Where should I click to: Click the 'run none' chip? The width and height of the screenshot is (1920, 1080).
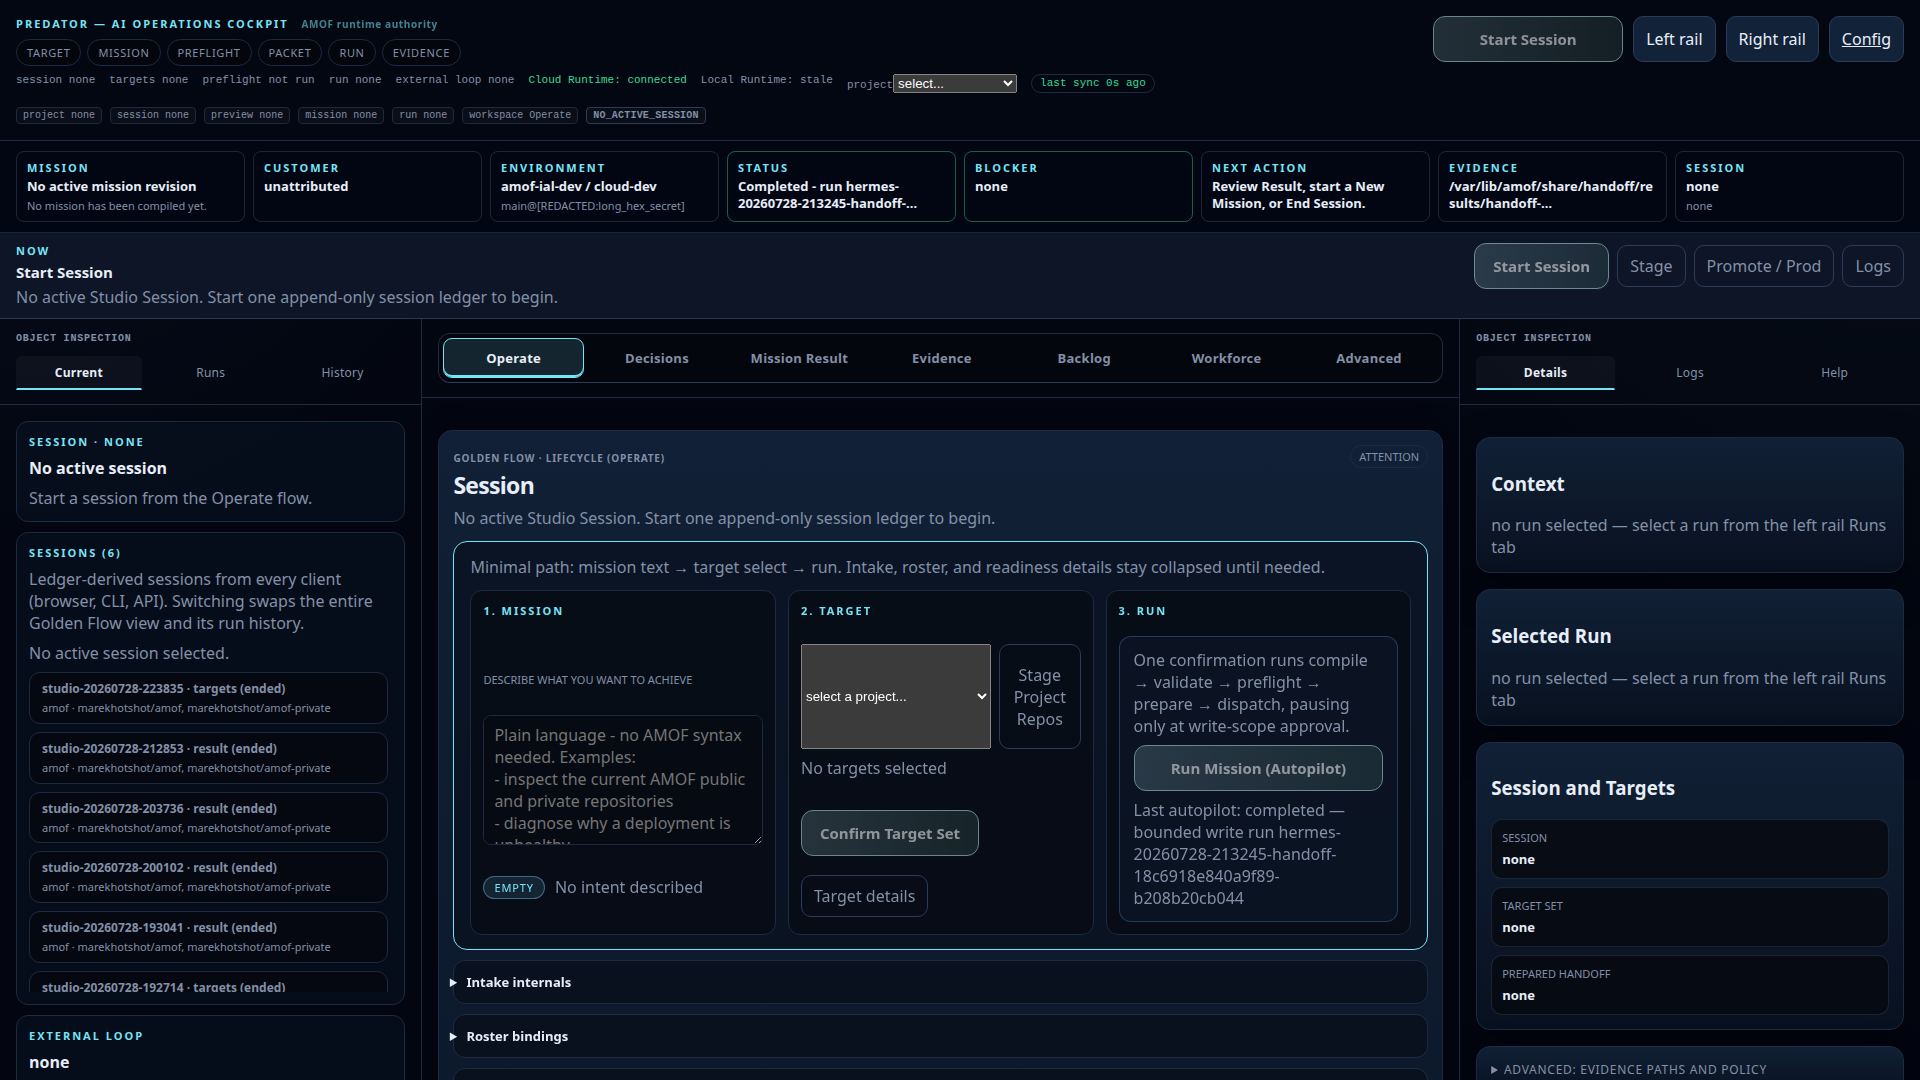coord(423,115)
